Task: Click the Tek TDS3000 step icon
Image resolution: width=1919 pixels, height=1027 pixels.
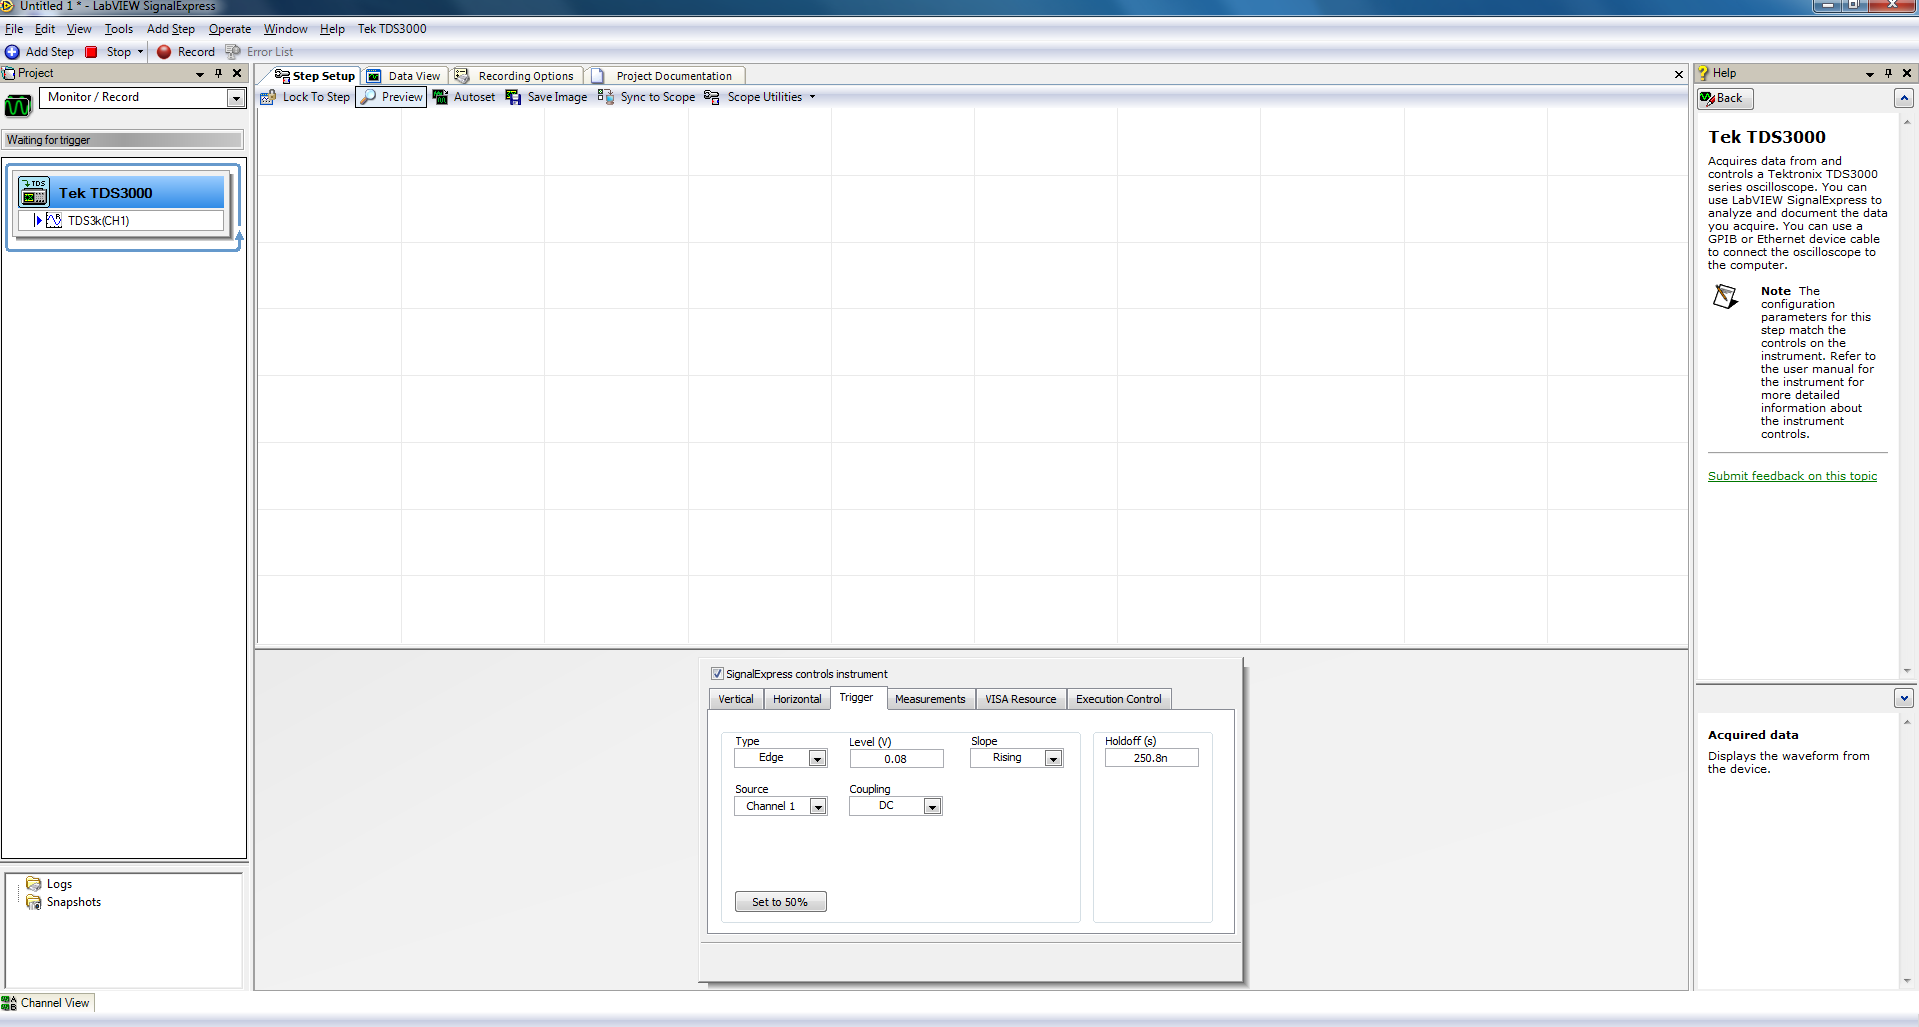Action: point(34,192)
